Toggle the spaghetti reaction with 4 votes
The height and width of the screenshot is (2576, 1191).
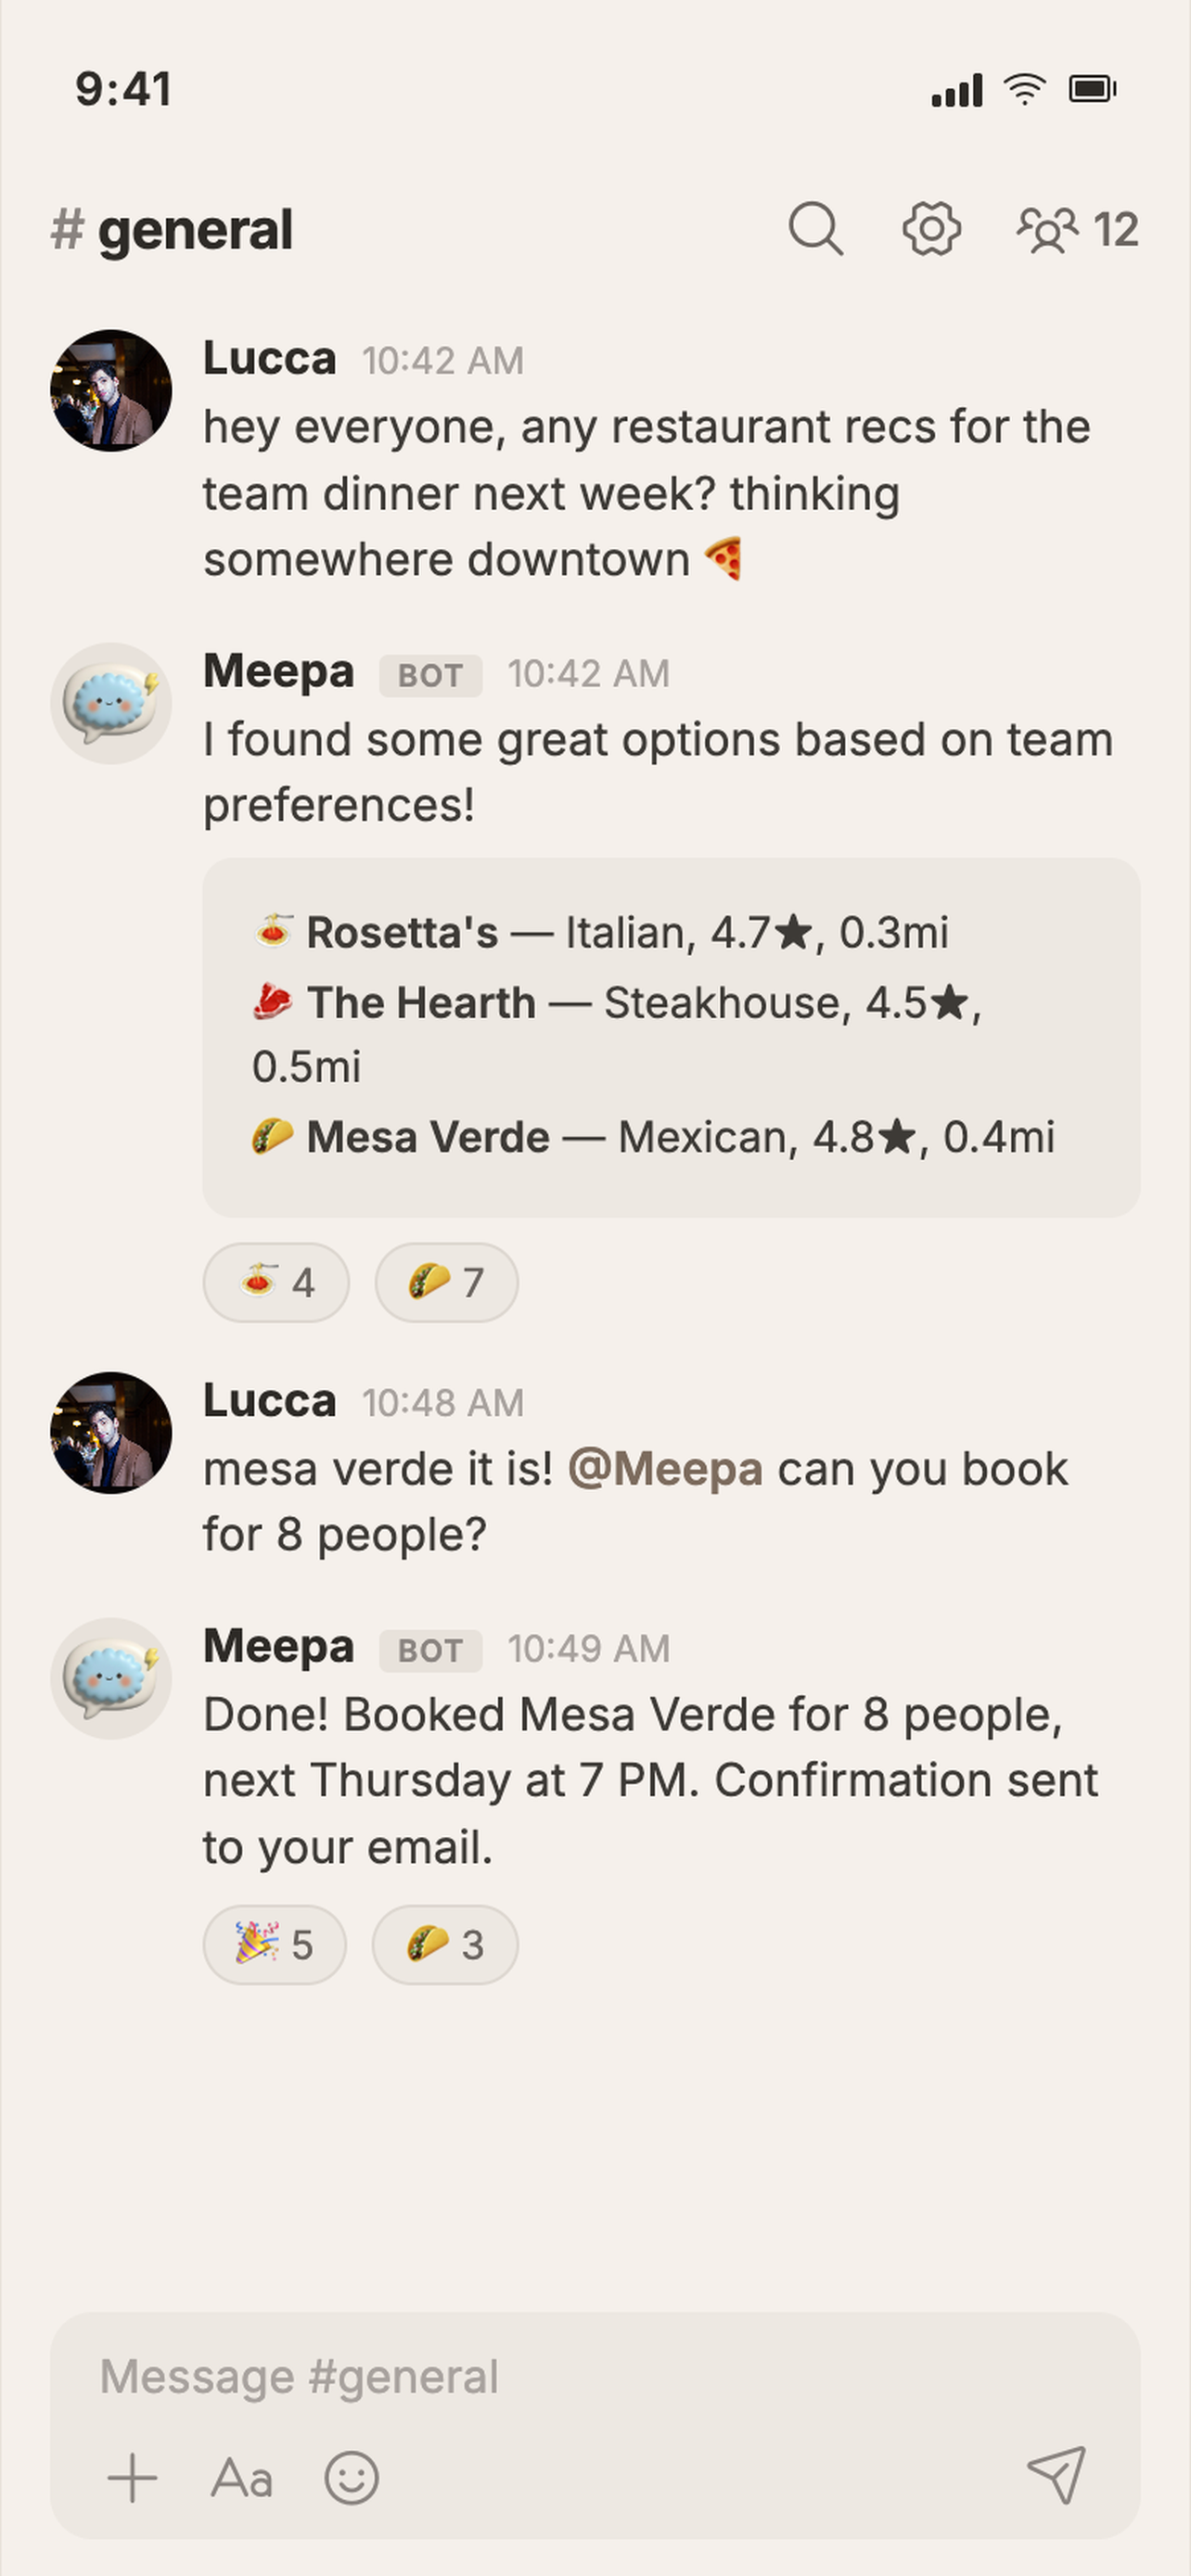pos(276,1283)
